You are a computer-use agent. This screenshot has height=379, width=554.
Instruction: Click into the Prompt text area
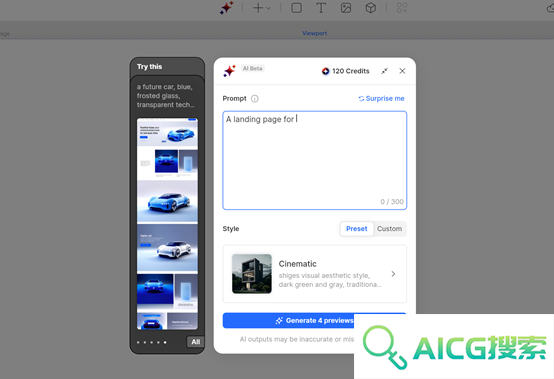click(314, 160)
